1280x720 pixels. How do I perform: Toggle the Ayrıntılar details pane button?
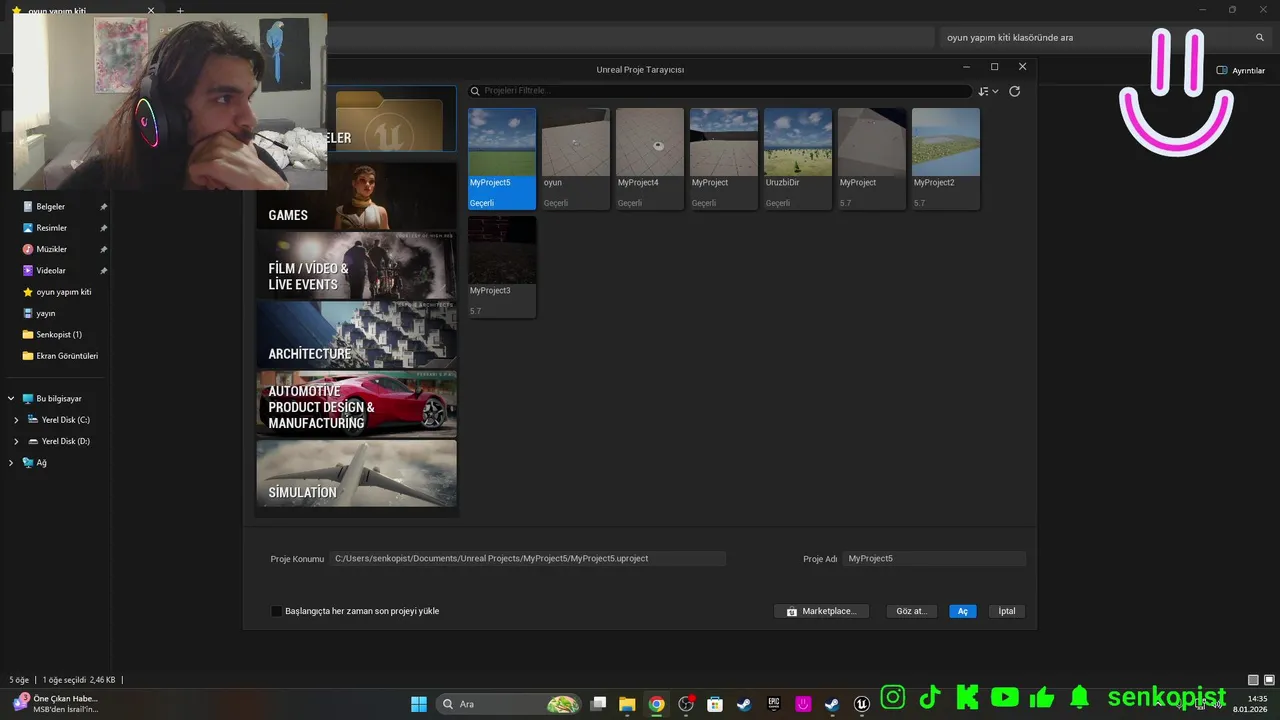click(1241, 70)
